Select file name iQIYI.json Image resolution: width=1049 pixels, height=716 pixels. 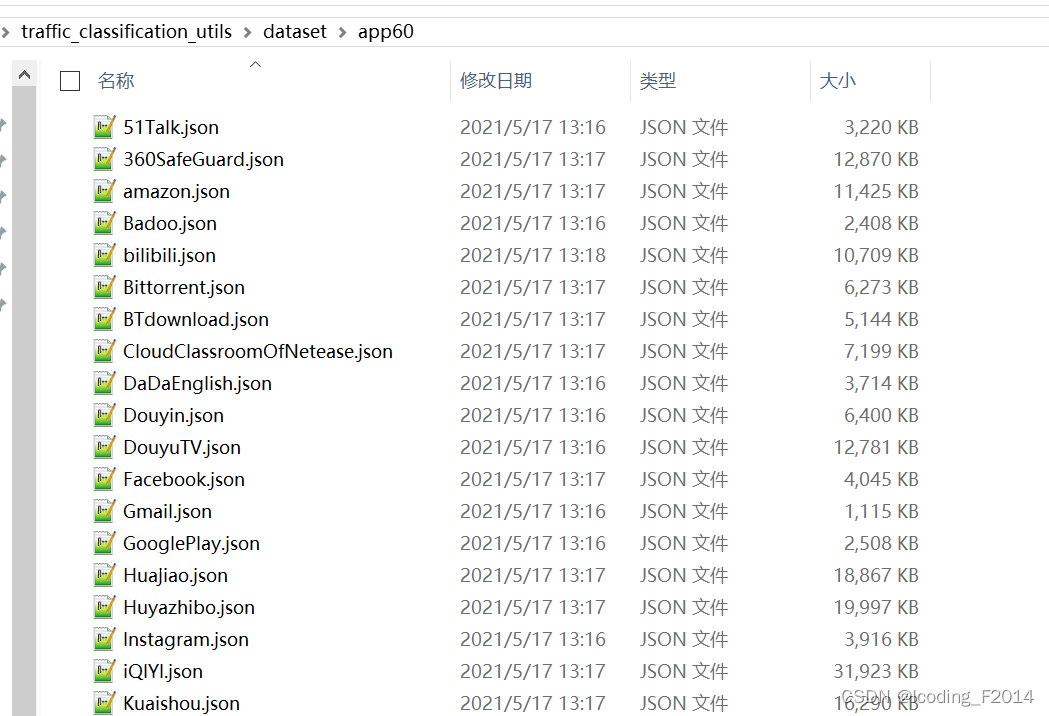163,671
